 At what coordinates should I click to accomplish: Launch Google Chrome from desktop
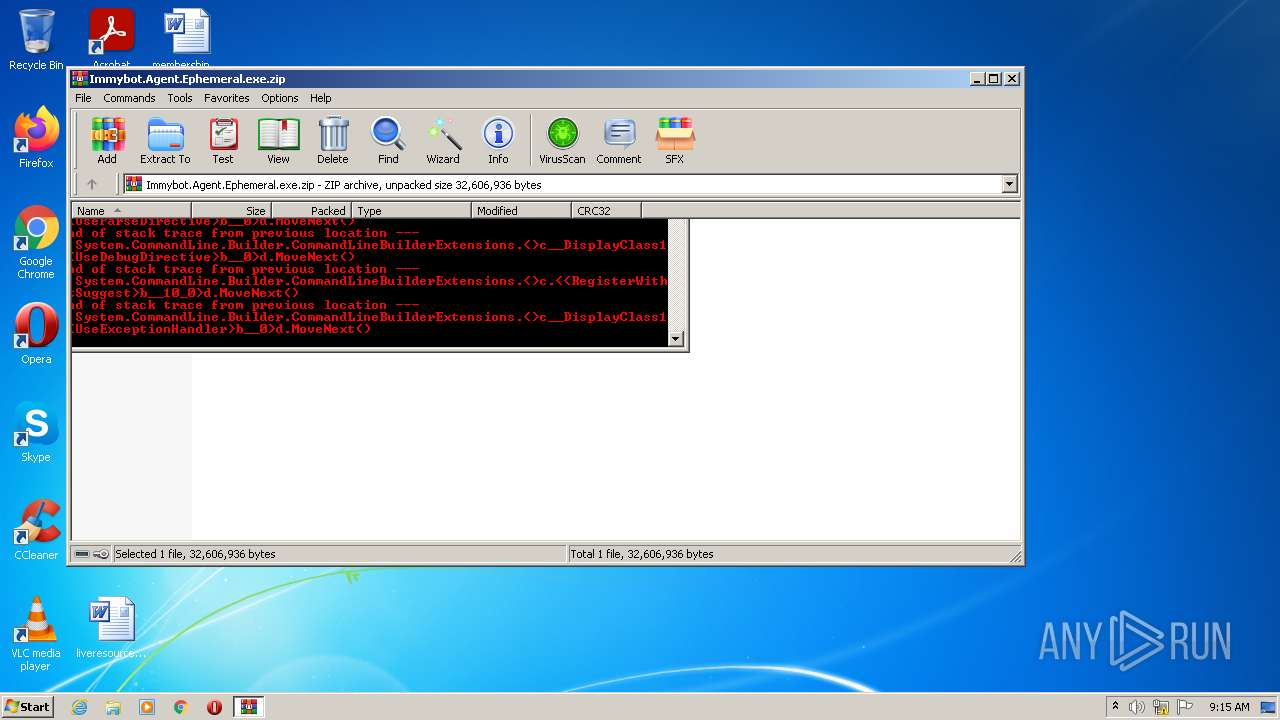point(36,243)
